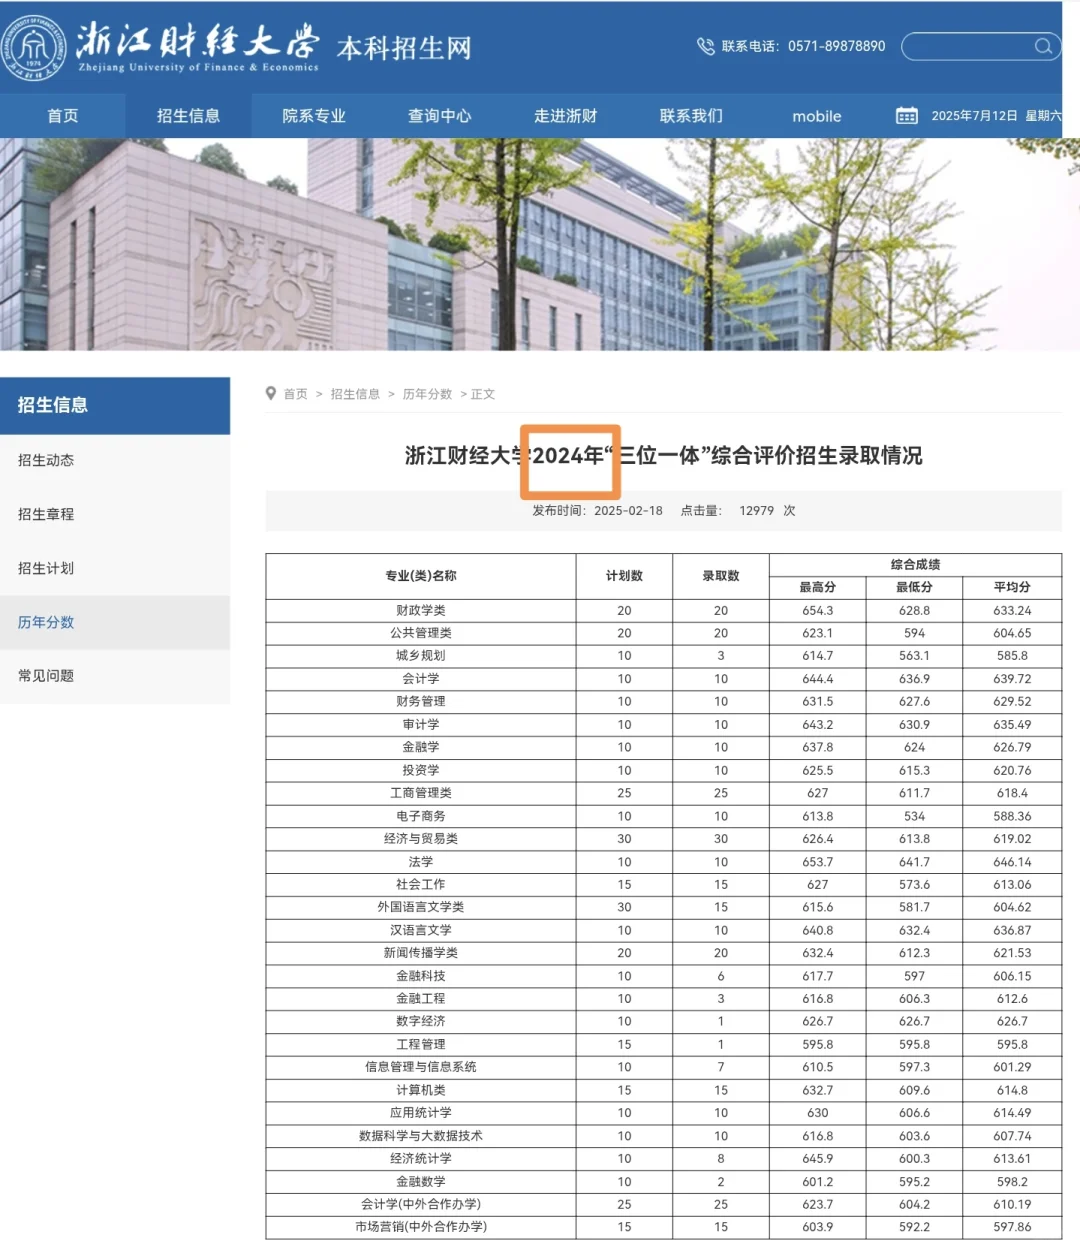
Task: Click the 招生信息 sidebar header
Action: point(115,405)
